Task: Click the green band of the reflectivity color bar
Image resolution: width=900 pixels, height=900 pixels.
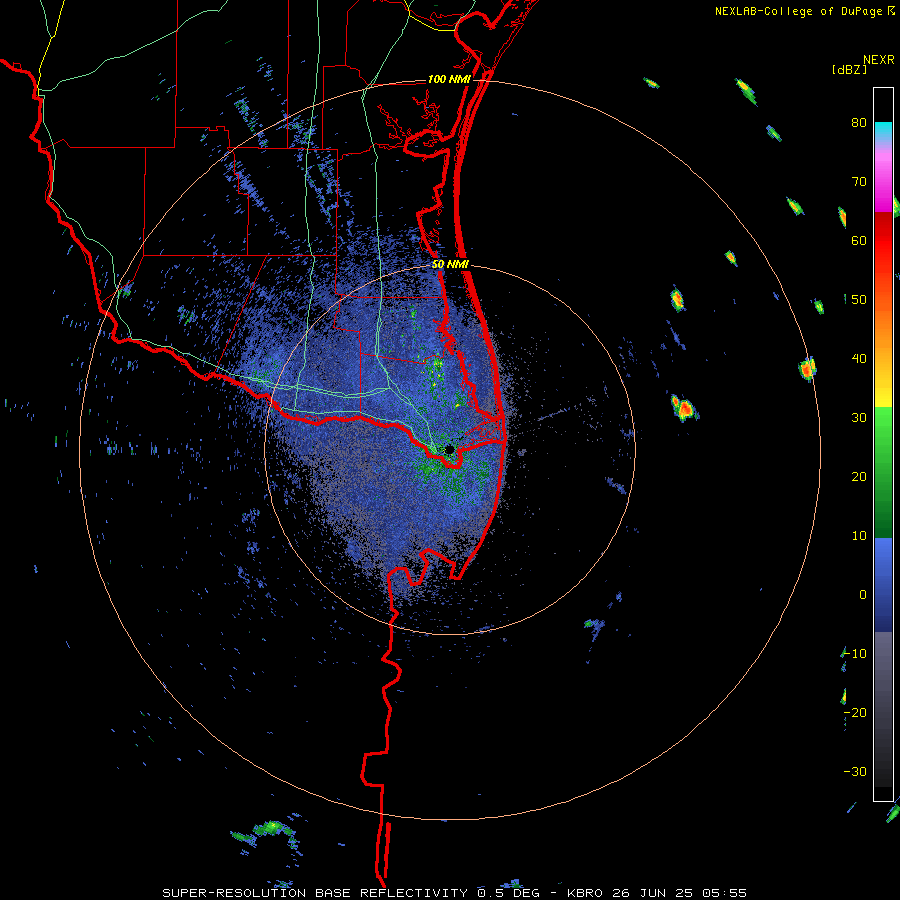Action: click(883, 472)
